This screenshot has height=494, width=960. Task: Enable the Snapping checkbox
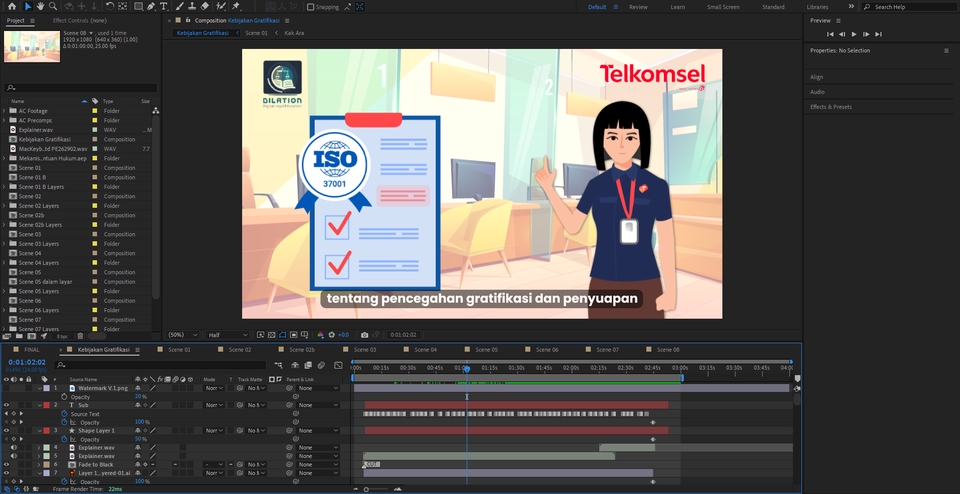click(311, 7)
